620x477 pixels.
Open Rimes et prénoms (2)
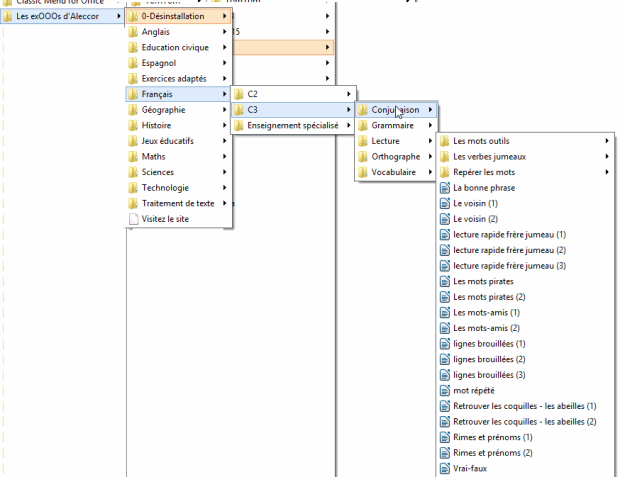point(525,453)
